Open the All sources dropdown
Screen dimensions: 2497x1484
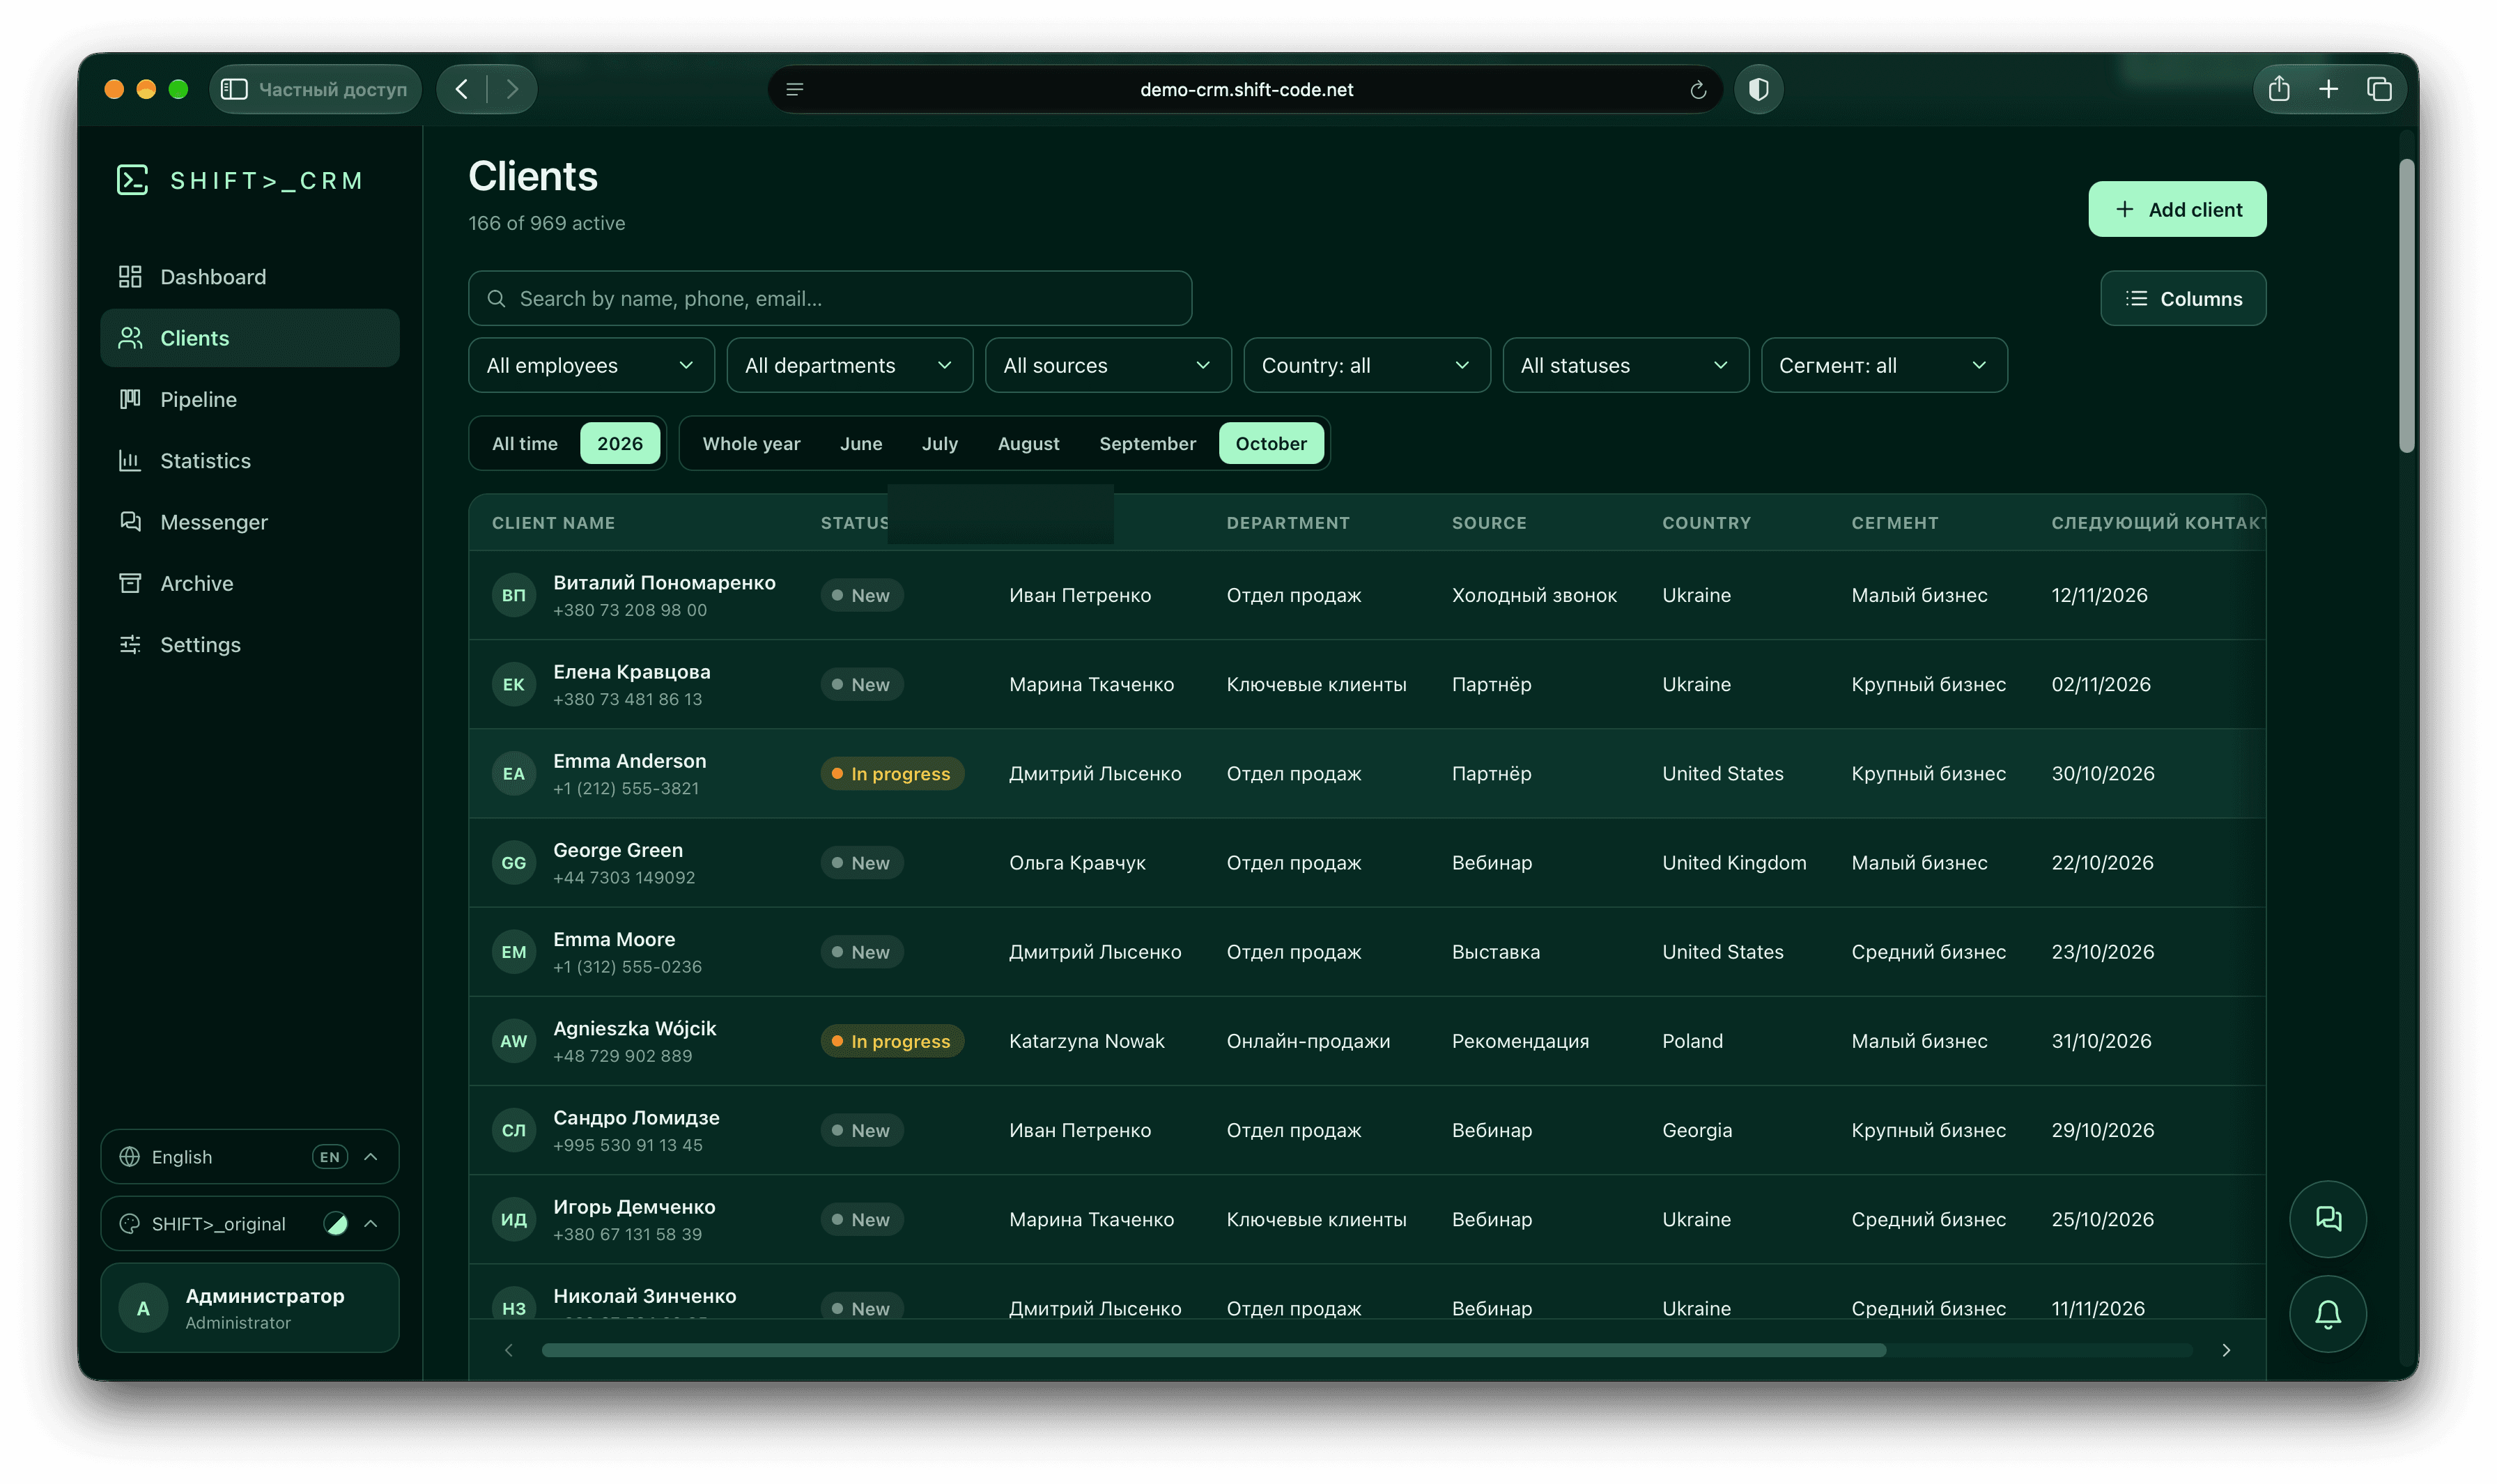coord(1108,365)
